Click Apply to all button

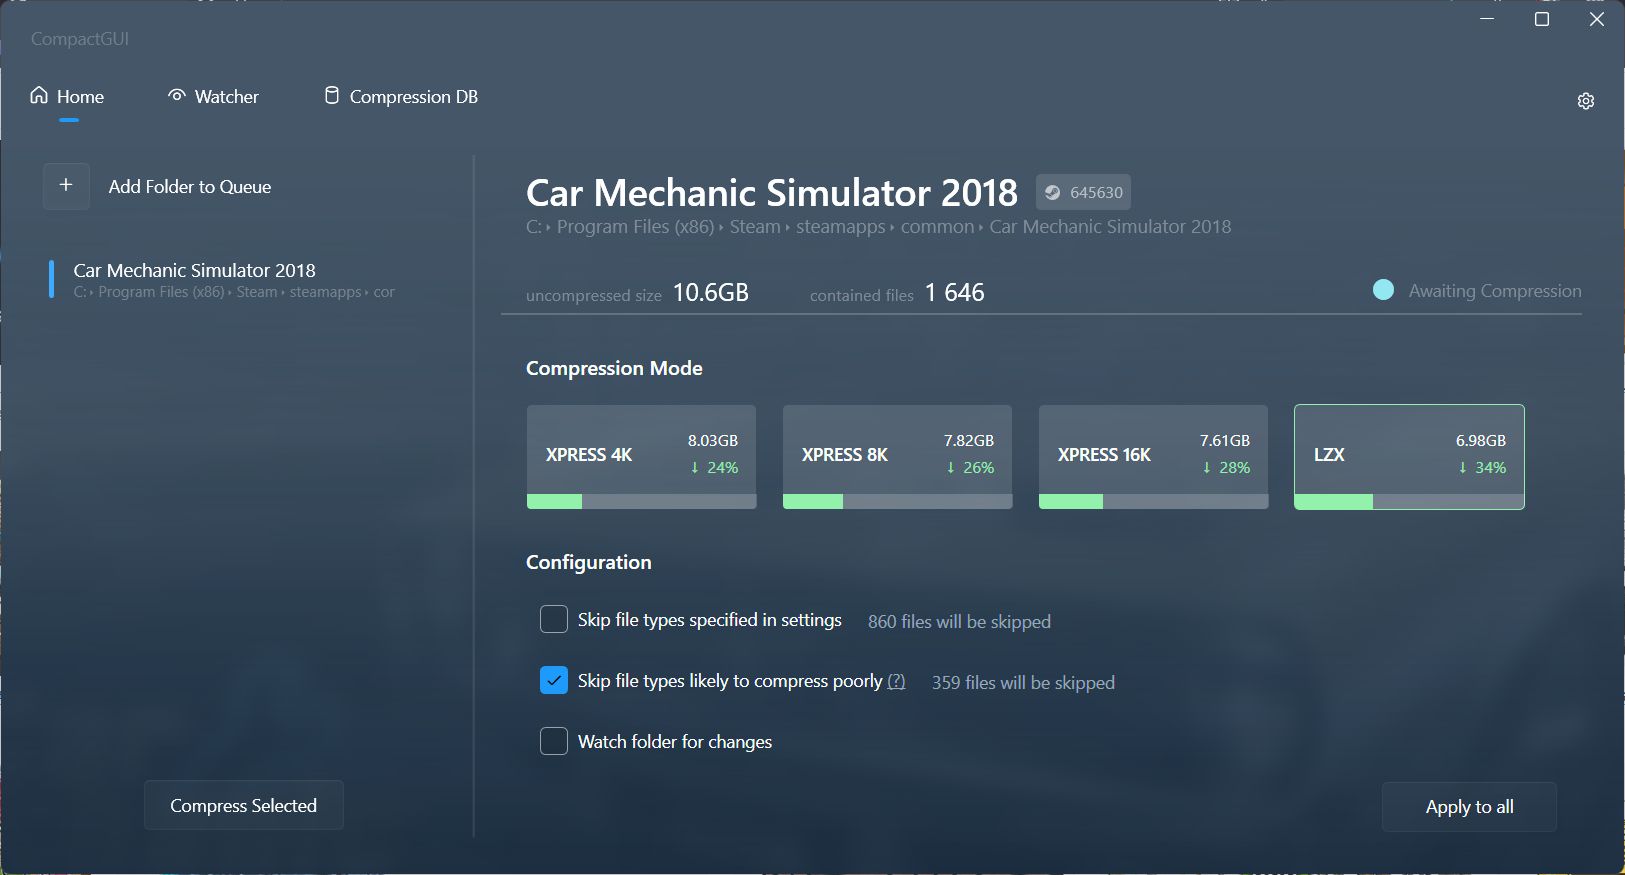(1469, 807)
